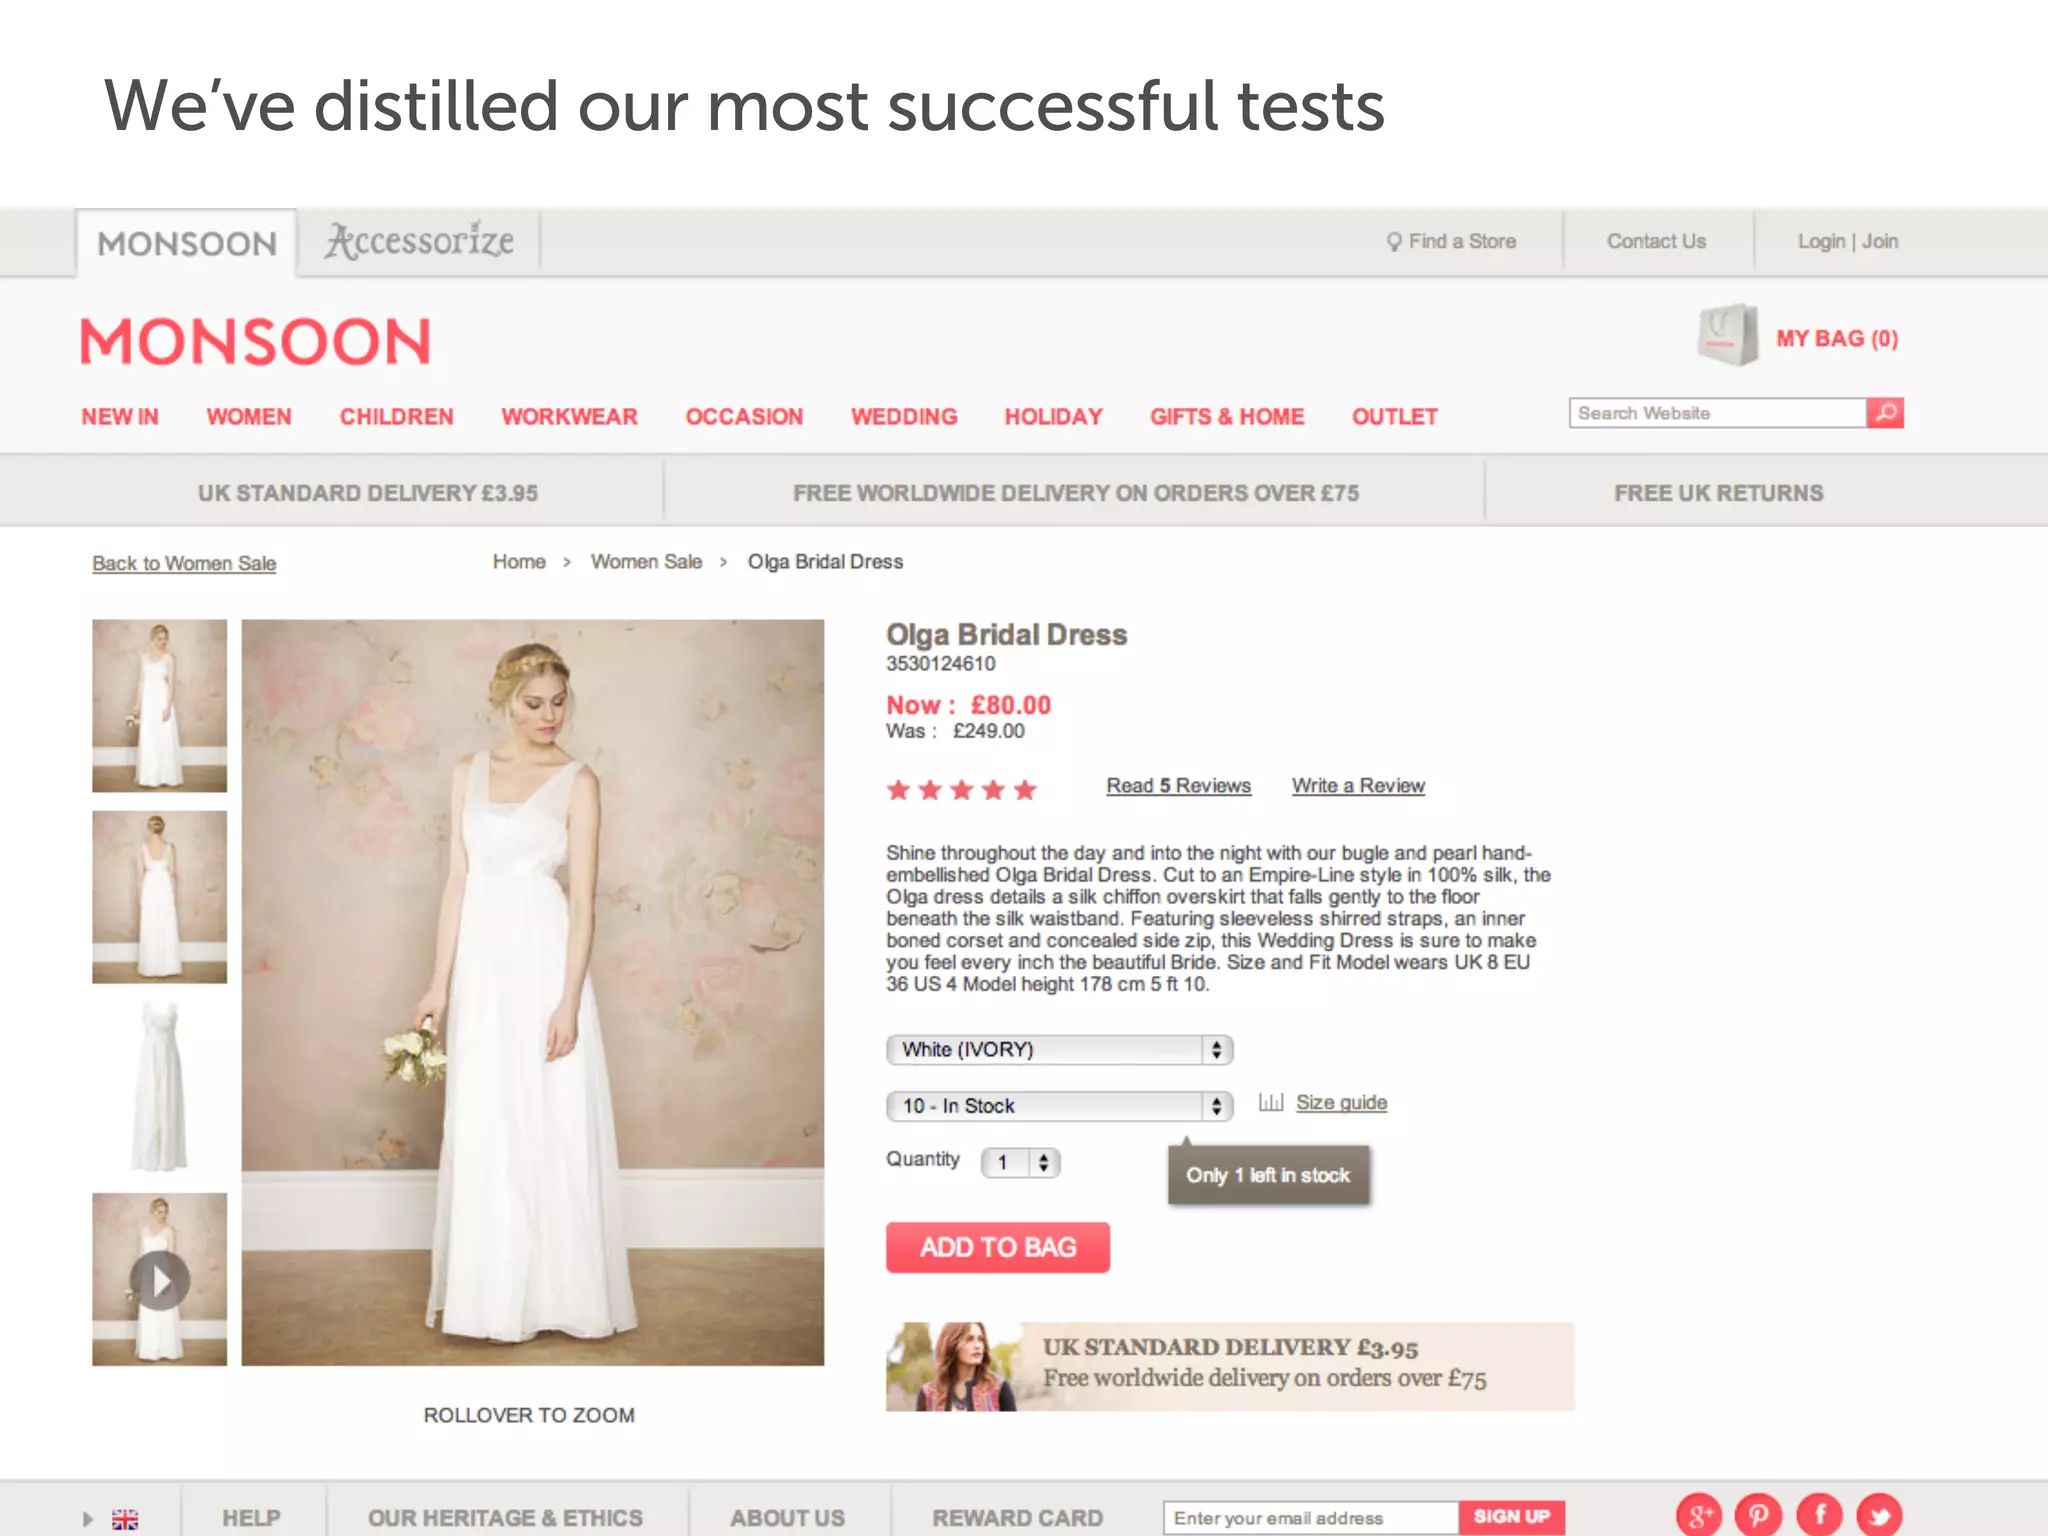Open the White (IVORY) colour dropdown
2048x1536 pixels.
coord(1059,1049)
